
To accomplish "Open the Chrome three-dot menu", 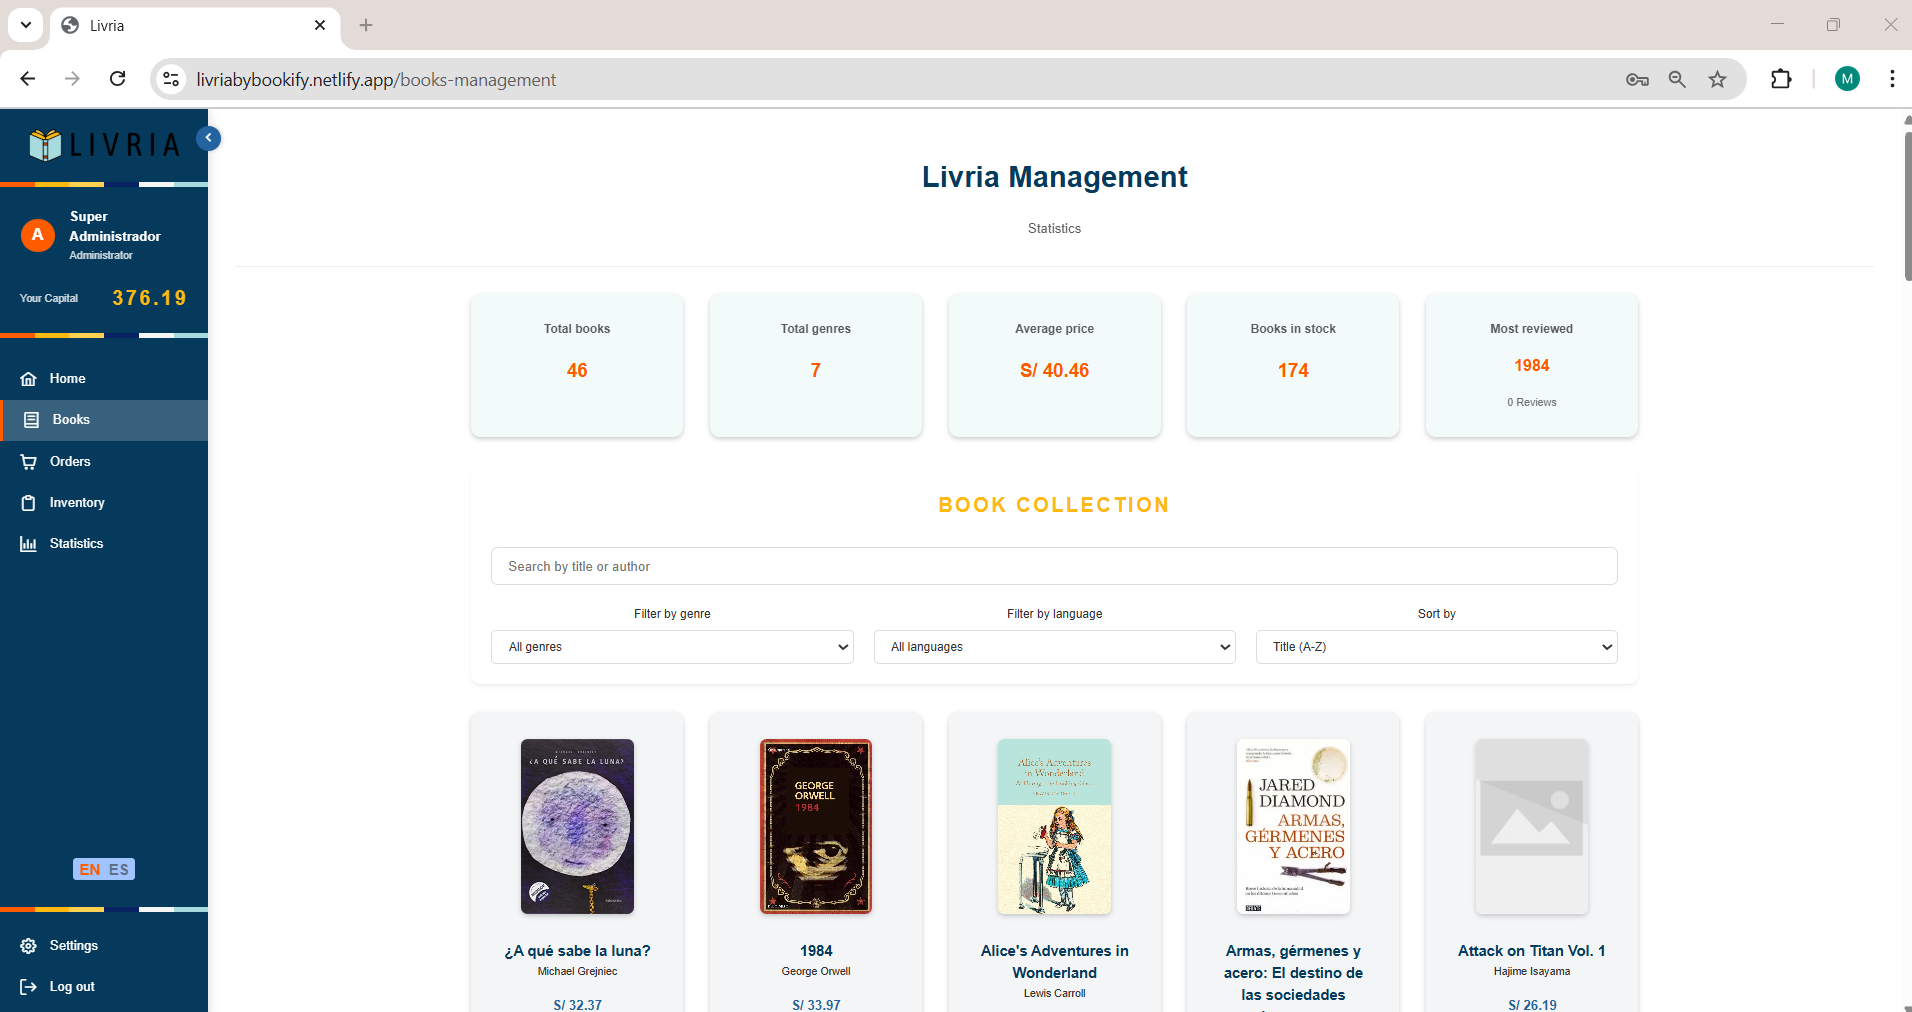I will click(1892, 79).
